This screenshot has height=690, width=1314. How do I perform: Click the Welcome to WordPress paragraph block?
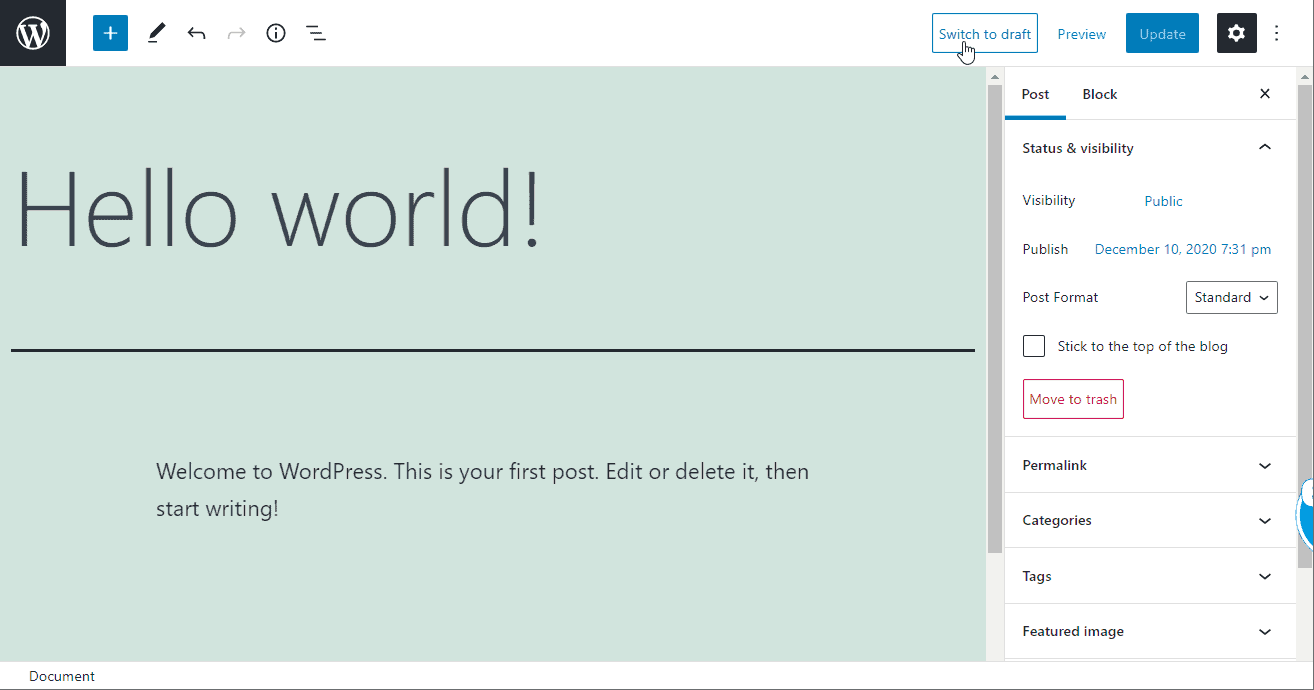click(482, 490)
